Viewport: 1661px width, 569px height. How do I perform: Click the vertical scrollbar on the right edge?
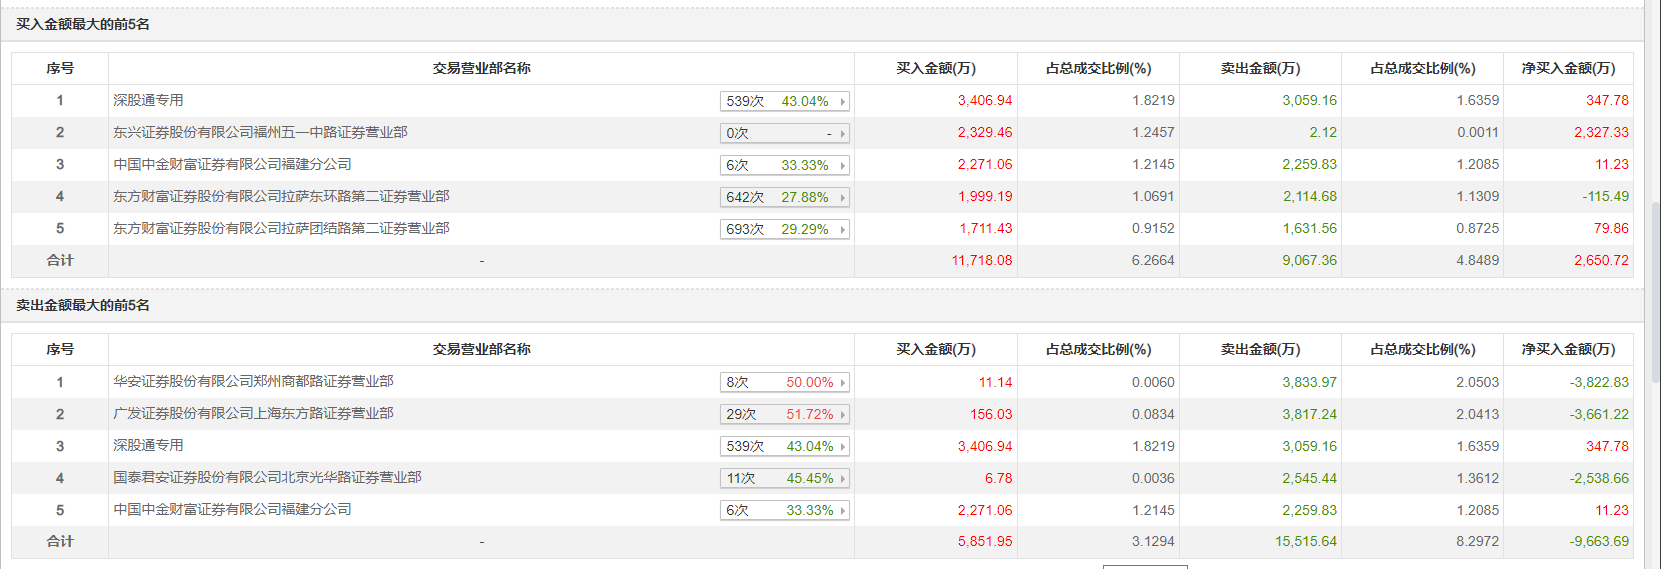coord(1654,290)
